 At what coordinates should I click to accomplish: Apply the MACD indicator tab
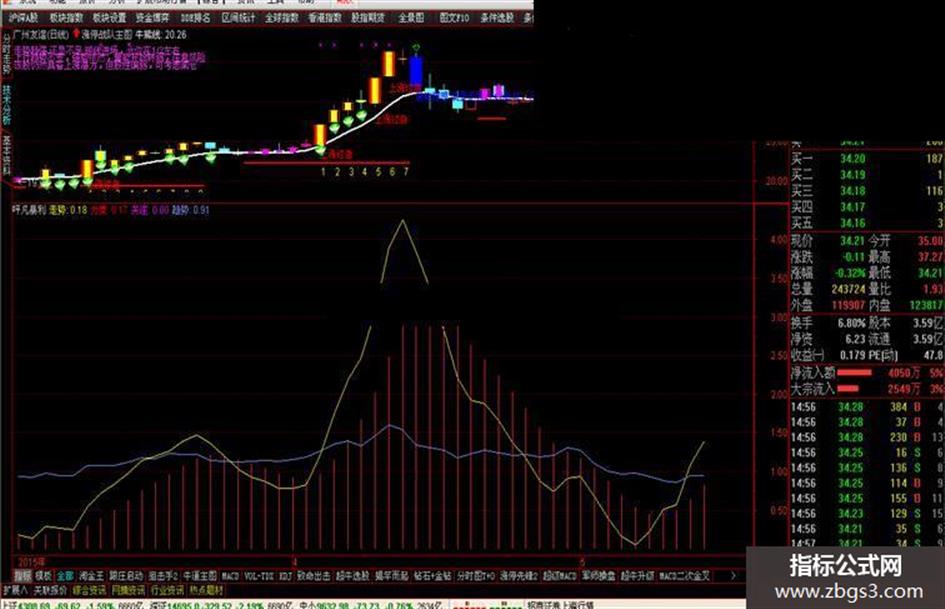(x=230, y=576)
